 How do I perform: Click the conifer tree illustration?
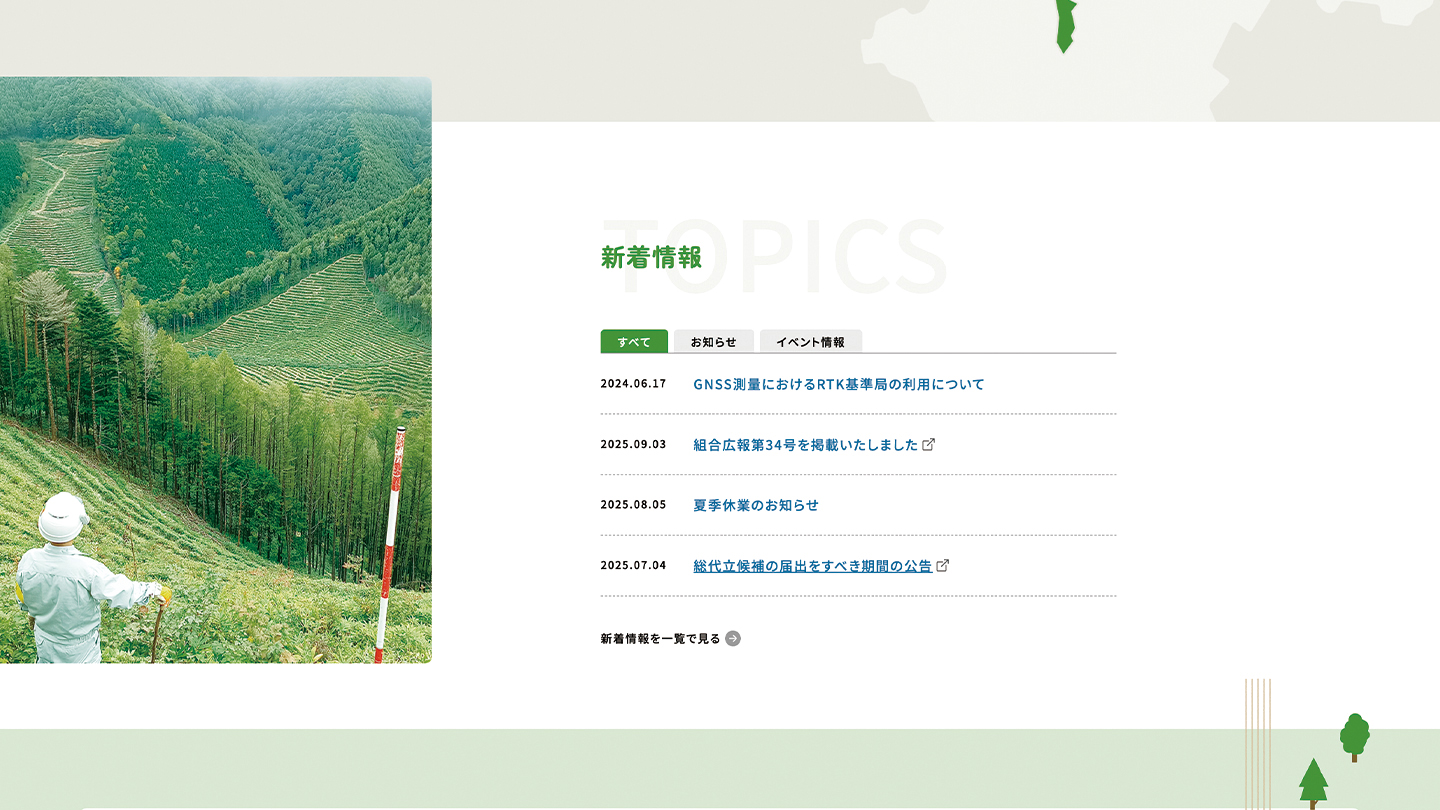point(1313,781)
